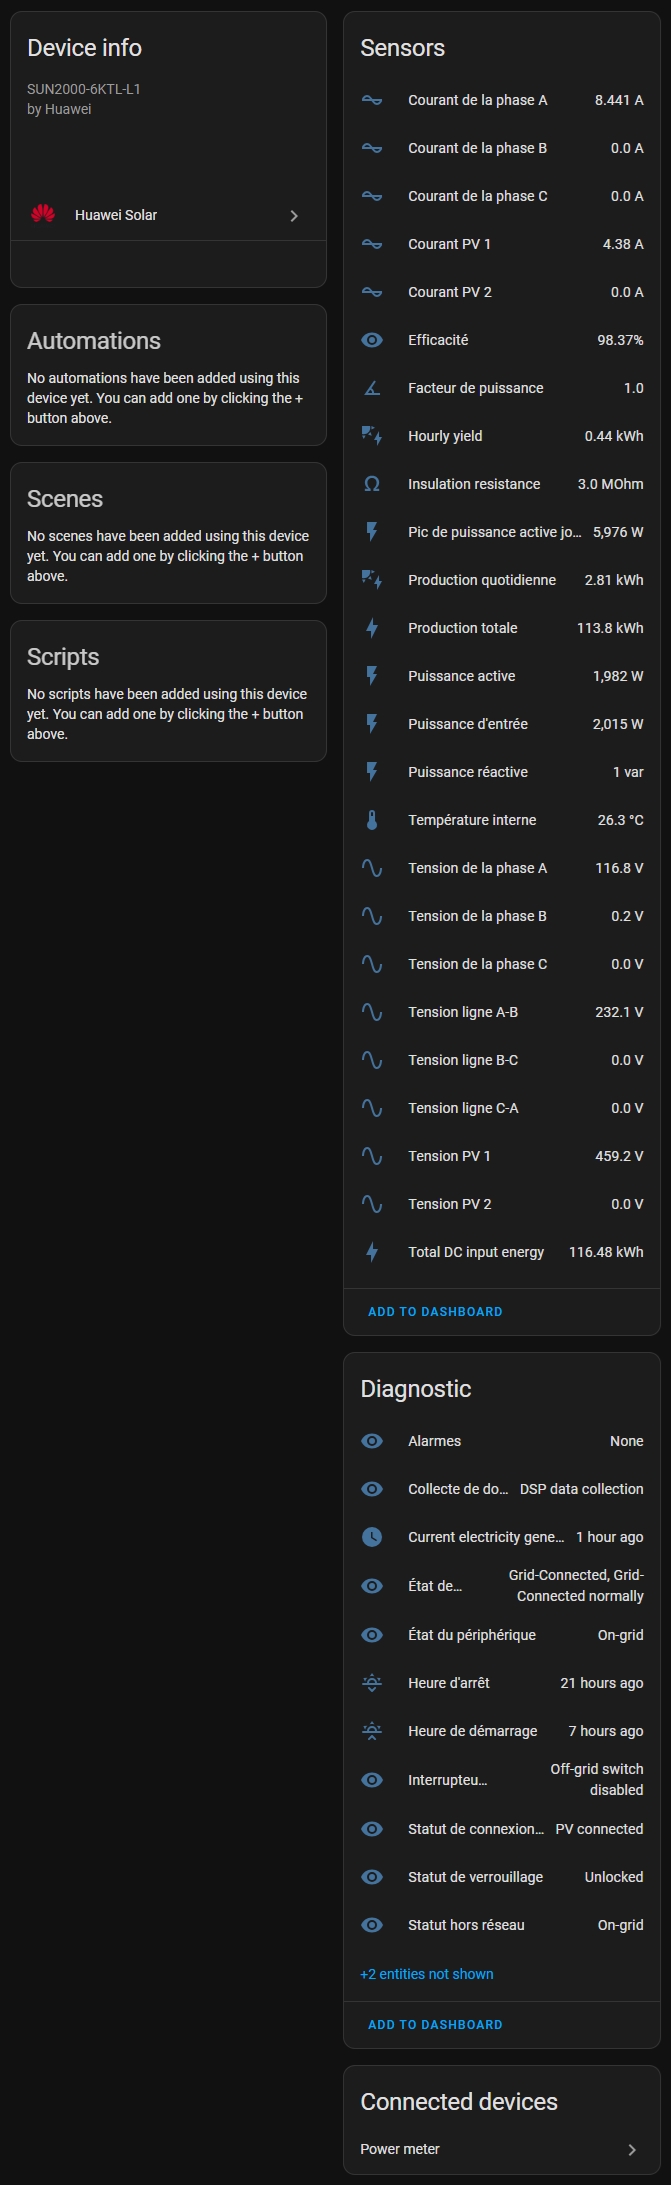
Task: Click the sunset icon for Heure d'arrêt
Action: click(x=372, y=1683)
